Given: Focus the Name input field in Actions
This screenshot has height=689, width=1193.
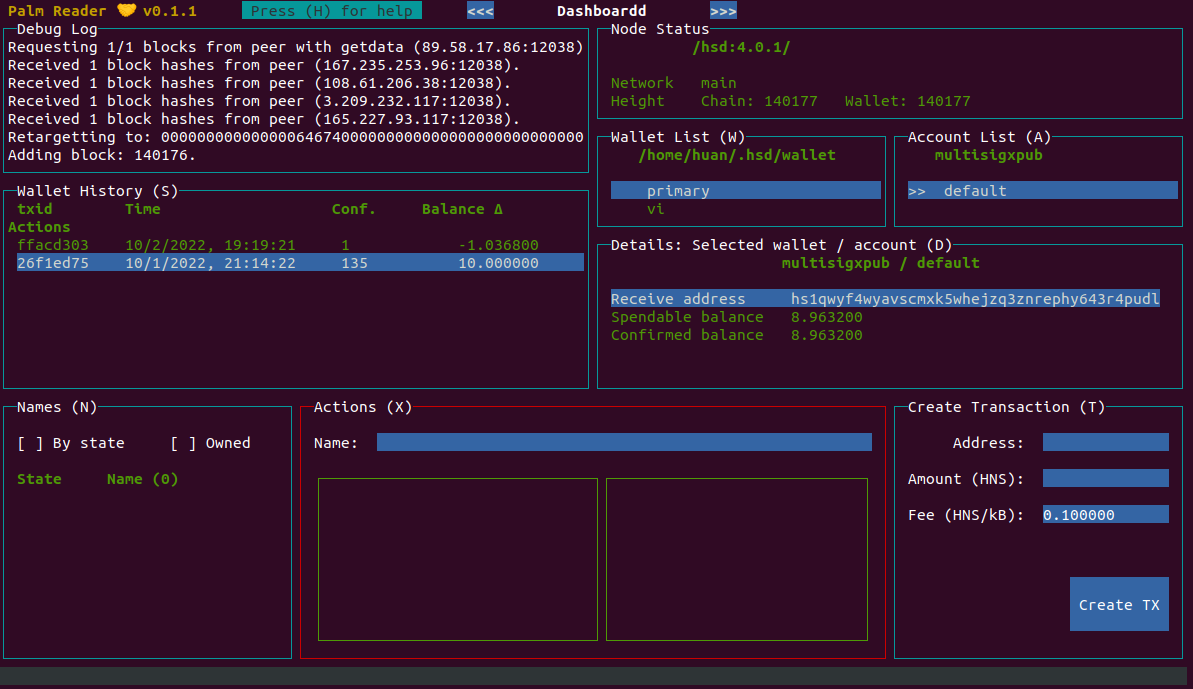Looking at the screenshot, I should coord(624,442).
